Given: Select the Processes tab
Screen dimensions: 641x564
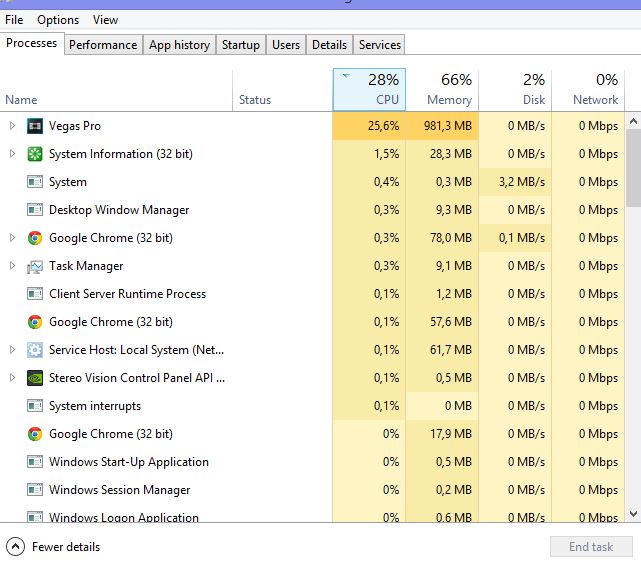Looking at the screenshot, I should (31, 43).
